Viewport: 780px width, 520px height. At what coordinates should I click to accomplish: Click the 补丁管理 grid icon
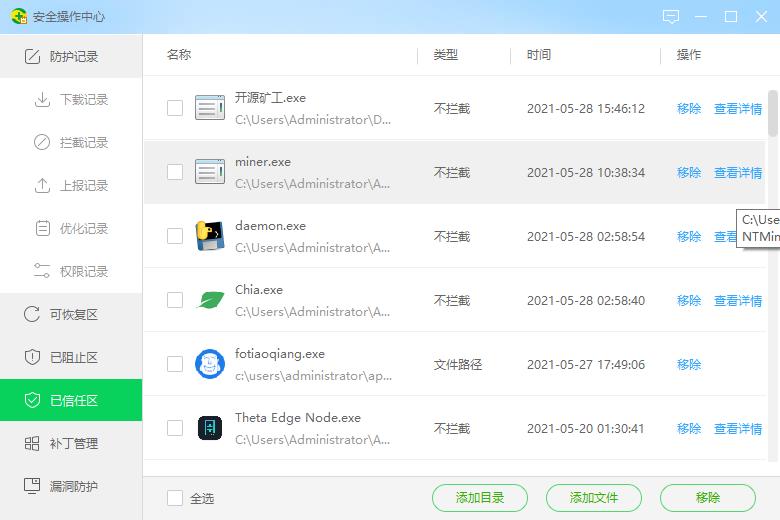pos(32,443)
